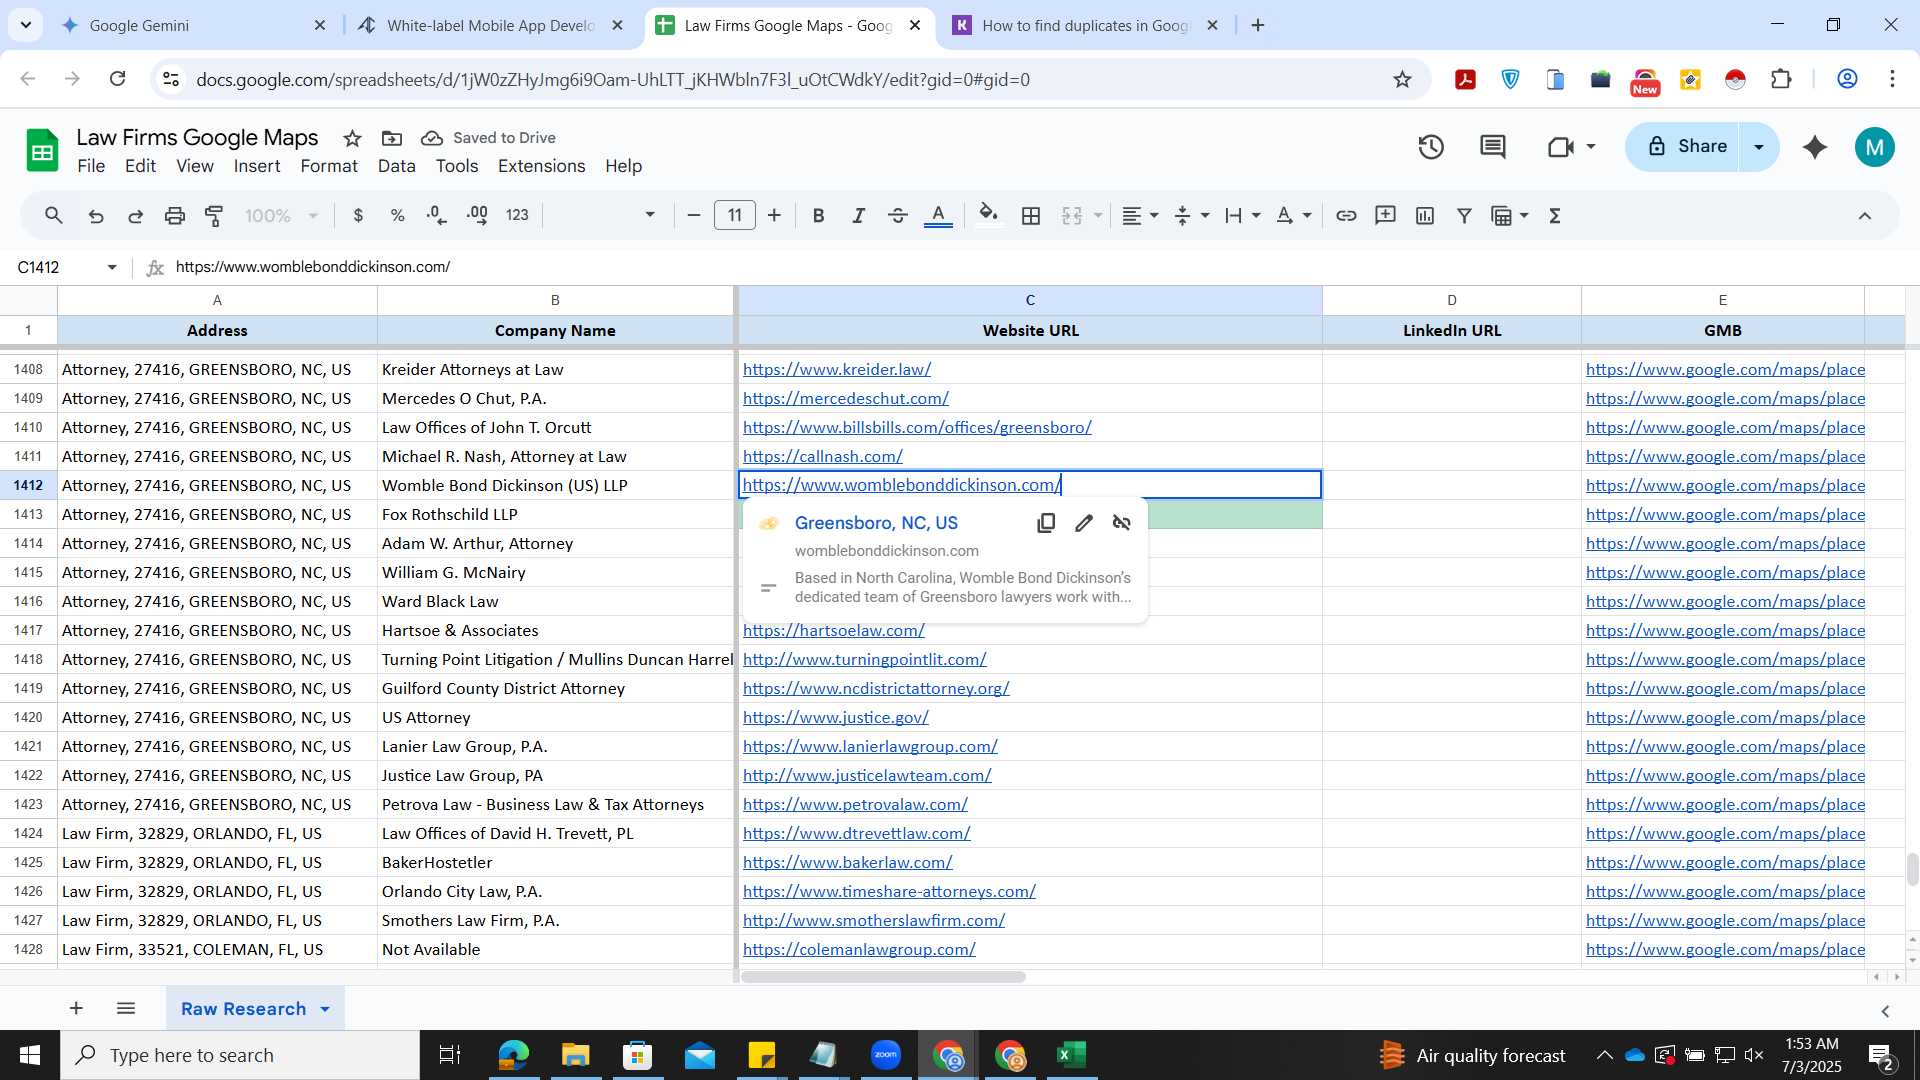
Task: Insert a link from toolbar
Action: [1346, 215]
